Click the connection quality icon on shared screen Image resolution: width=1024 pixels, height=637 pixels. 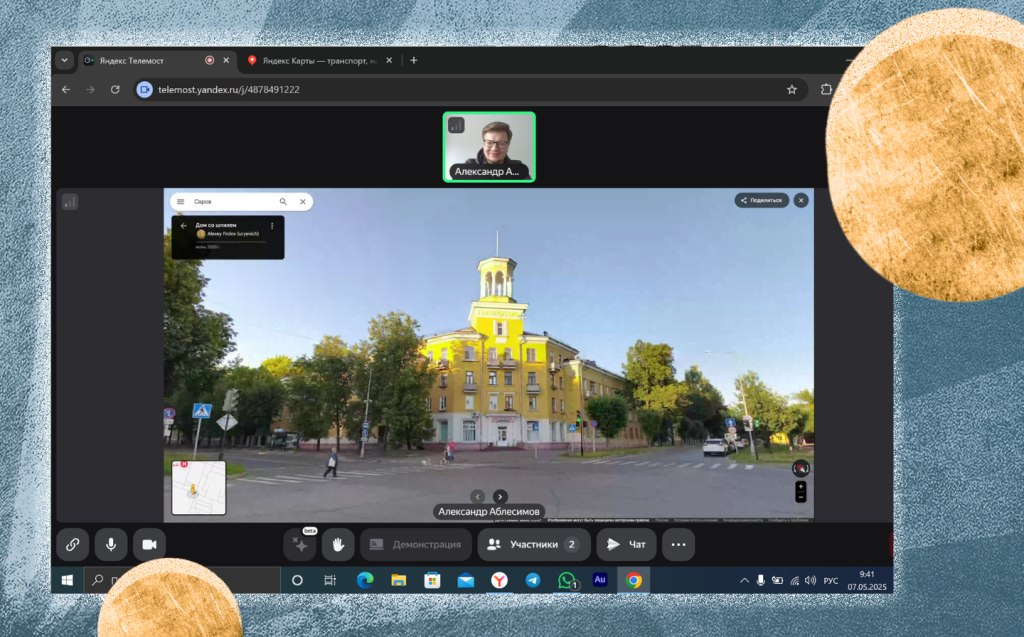(x=70, y=202)
